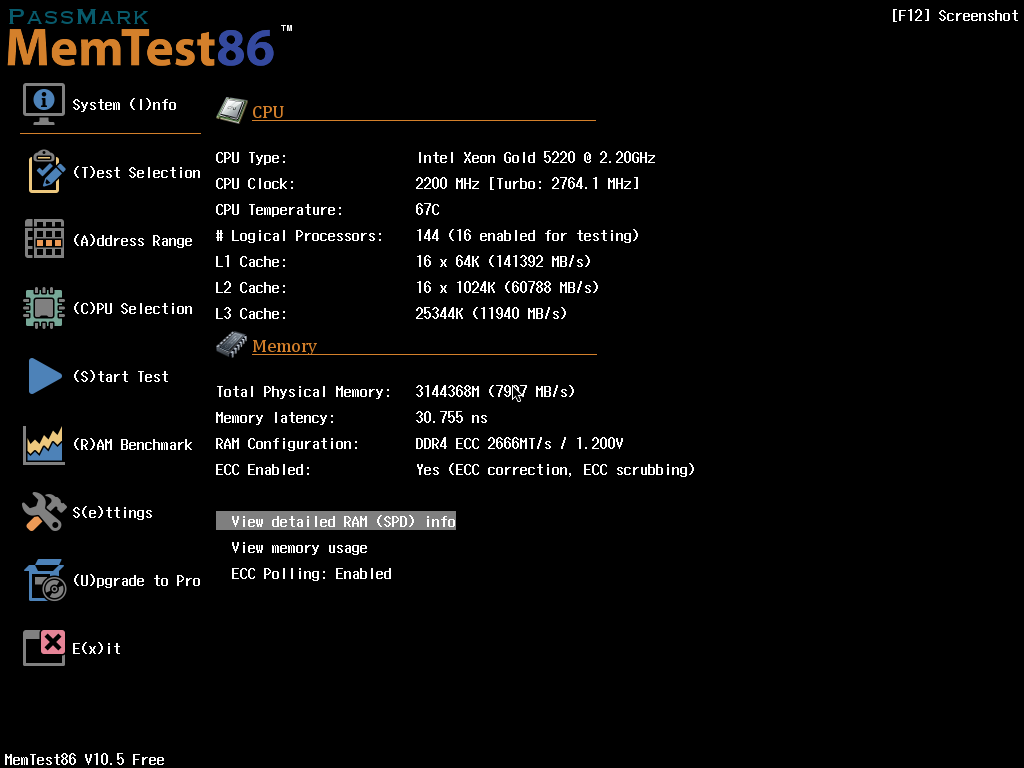Screen dimensions: 1024x768
Task: Click the RAM configuration value DDR4 ECC 2666MT/s
Action: [519, 444]
